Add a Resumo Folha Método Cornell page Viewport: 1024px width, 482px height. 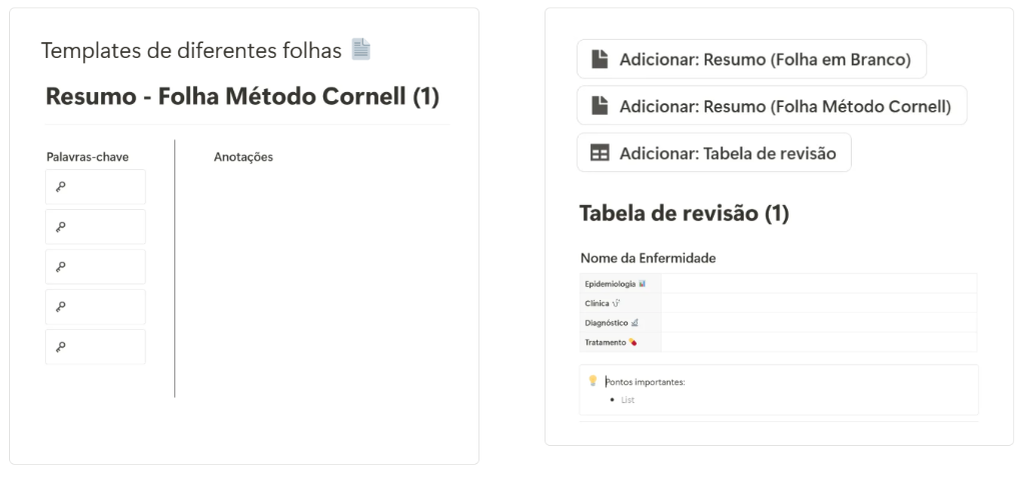tap(772, 106)
